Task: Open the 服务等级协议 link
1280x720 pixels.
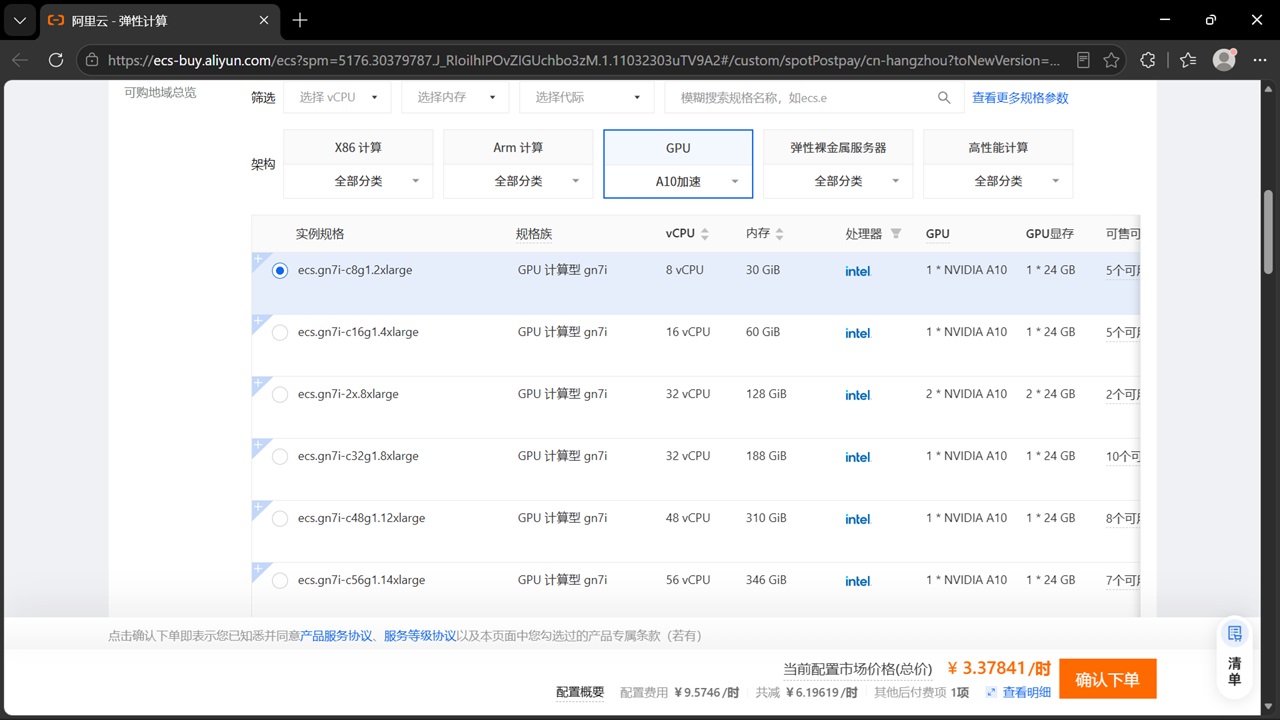Action: click(420, 636)
